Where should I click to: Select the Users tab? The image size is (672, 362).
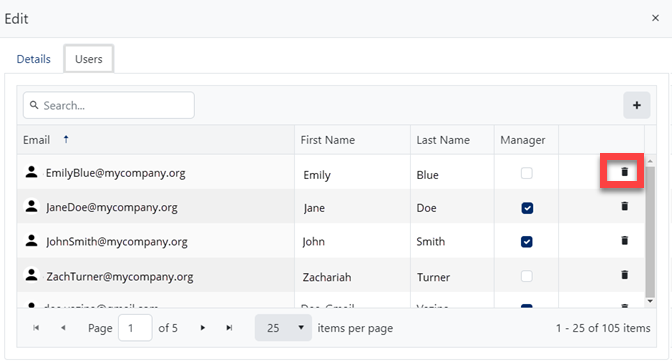(x=89, y=59)
